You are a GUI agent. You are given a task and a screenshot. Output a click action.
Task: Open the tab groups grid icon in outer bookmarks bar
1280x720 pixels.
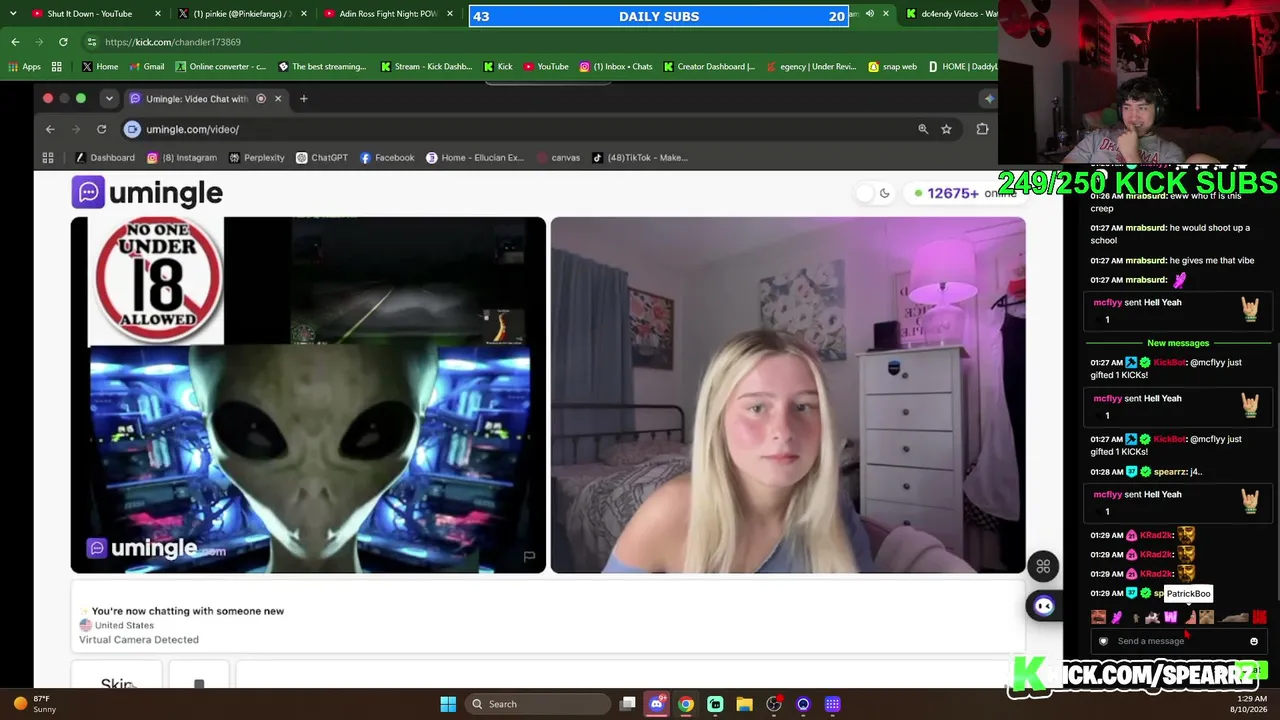tap(57, 67)
